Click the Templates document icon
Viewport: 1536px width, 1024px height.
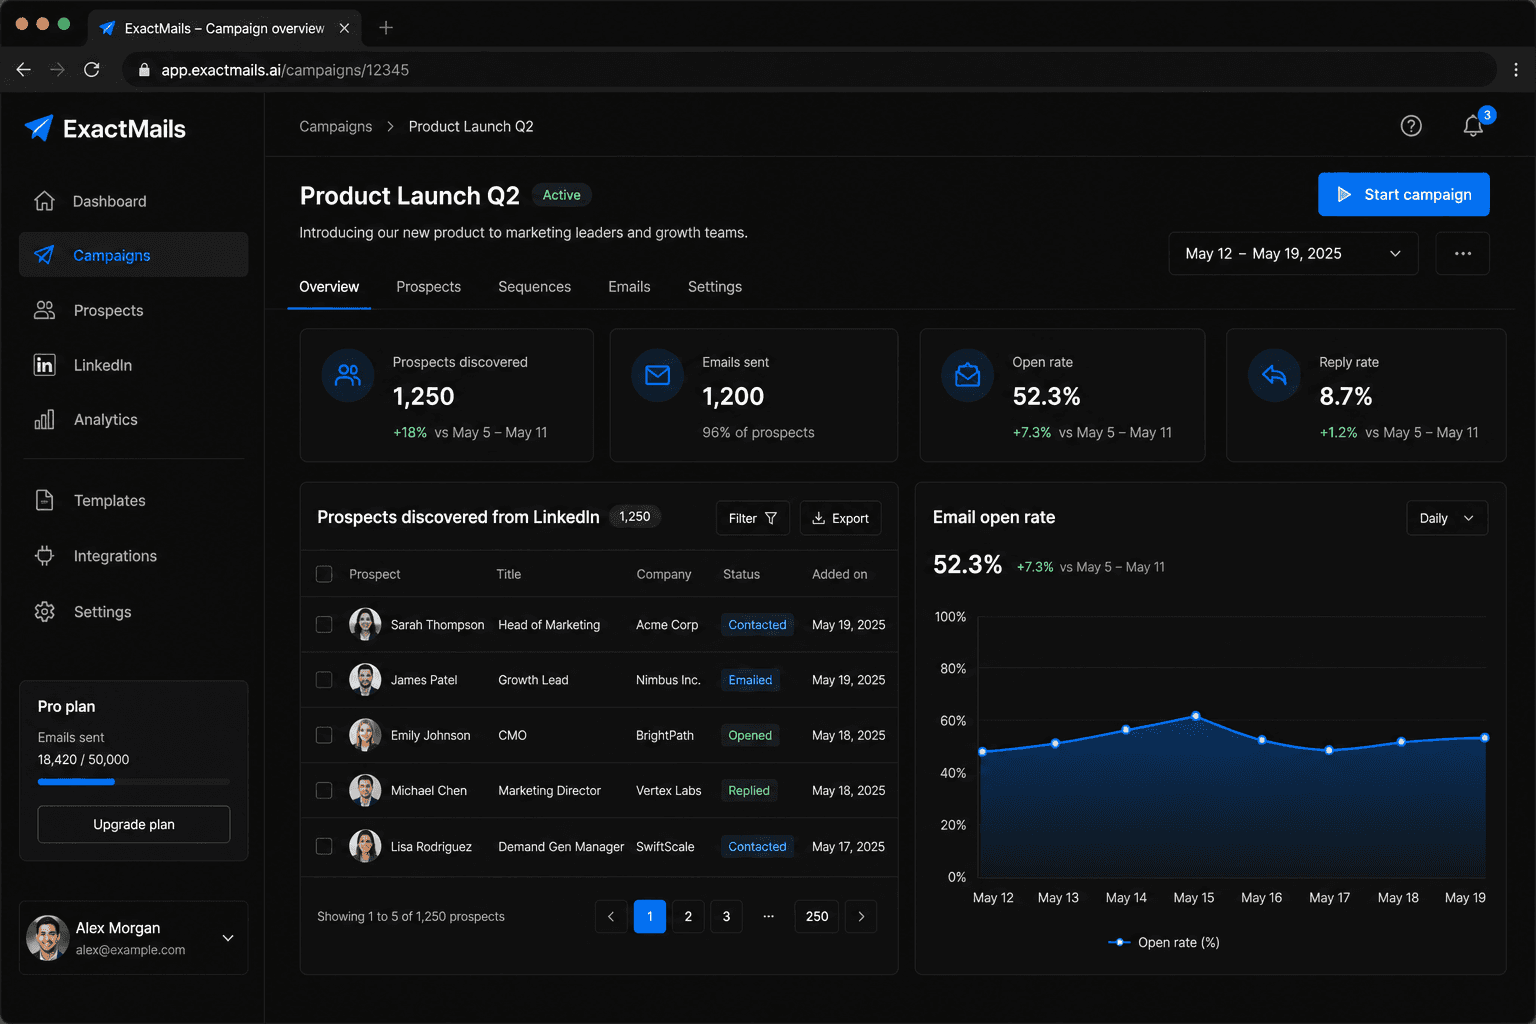(x=44, y=500)
